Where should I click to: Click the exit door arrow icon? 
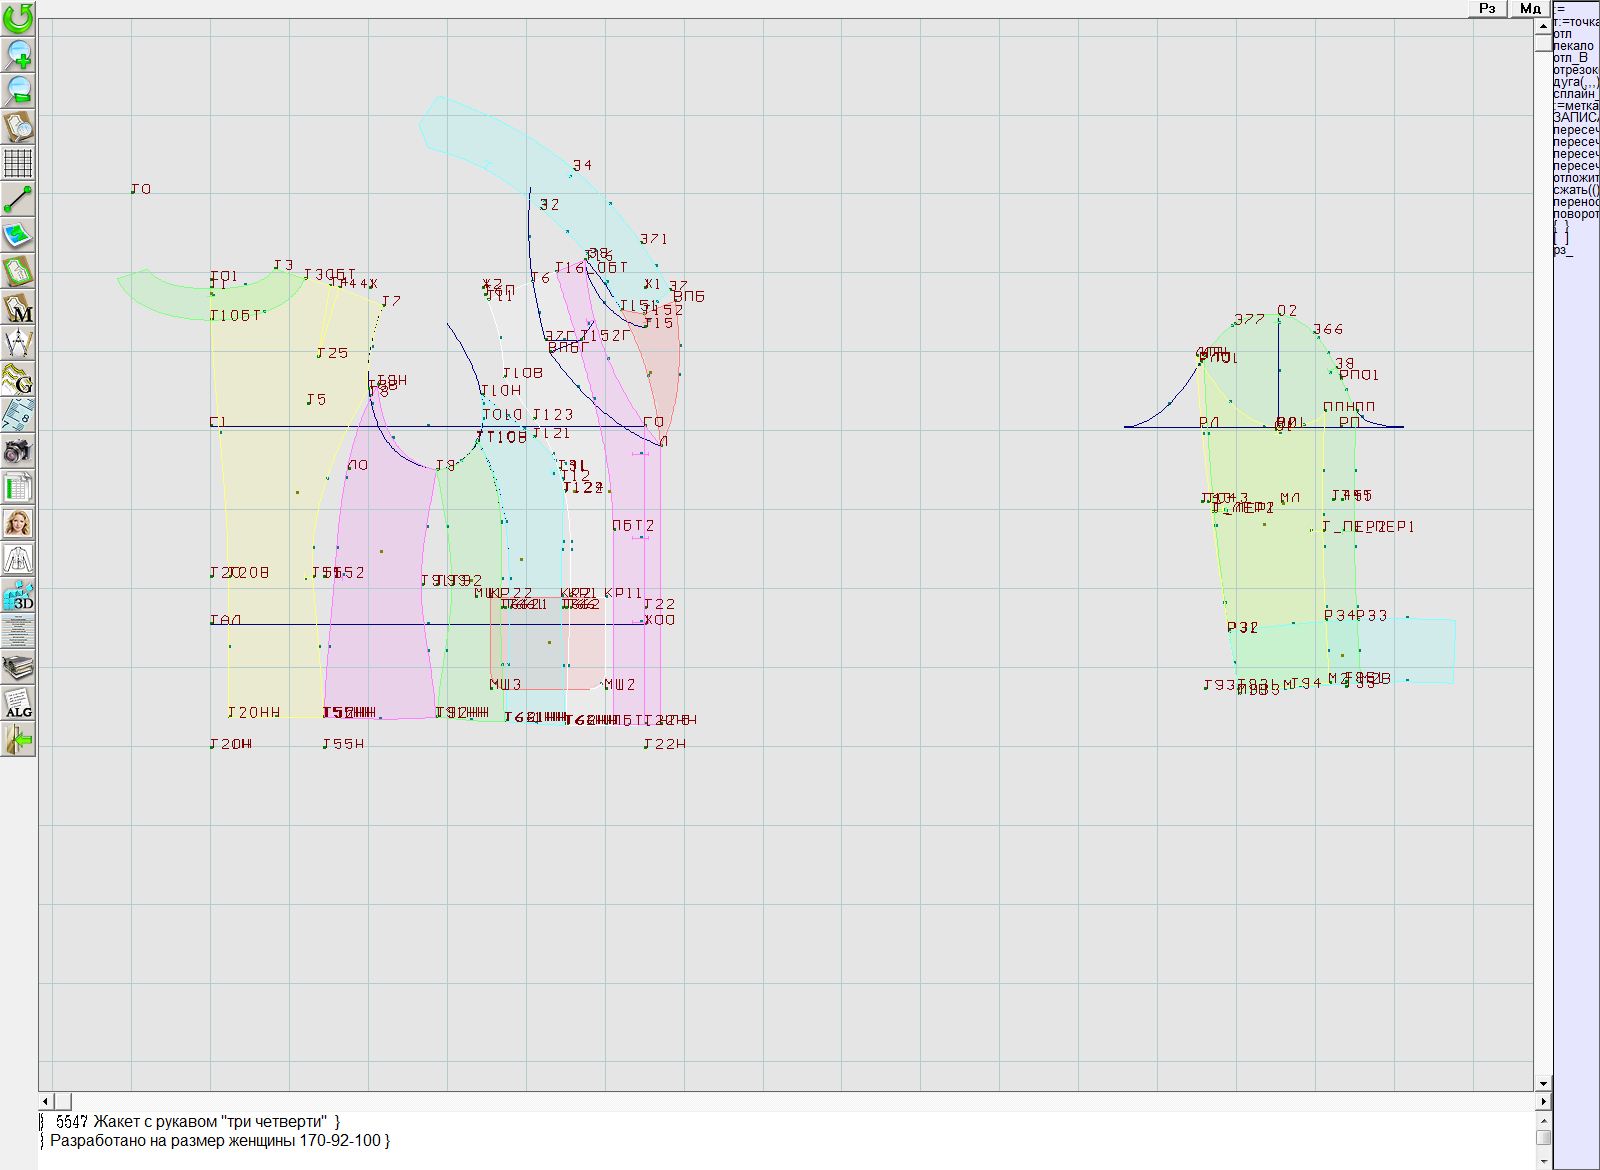pos(18,740)
